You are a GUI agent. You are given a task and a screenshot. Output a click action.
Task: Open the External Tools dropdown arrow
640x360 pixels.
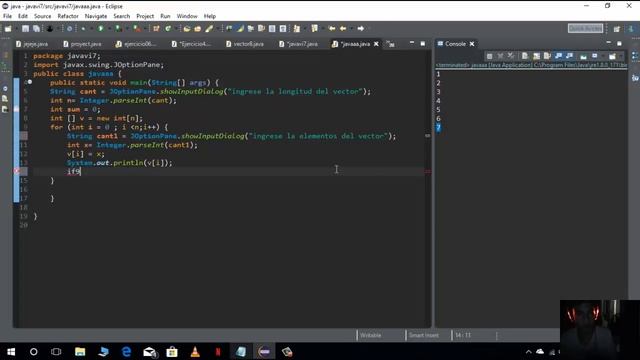pos(145,29)
